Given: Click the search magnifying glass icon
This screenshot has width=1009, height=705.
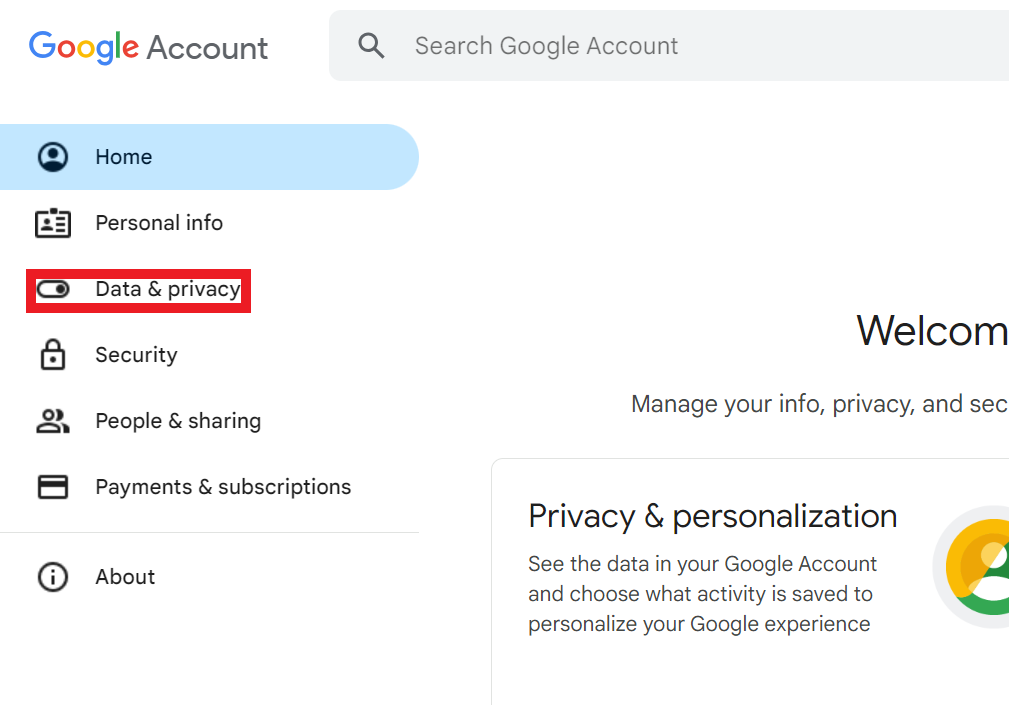Looking at the screenshot, I should click(x=371, y=45).
